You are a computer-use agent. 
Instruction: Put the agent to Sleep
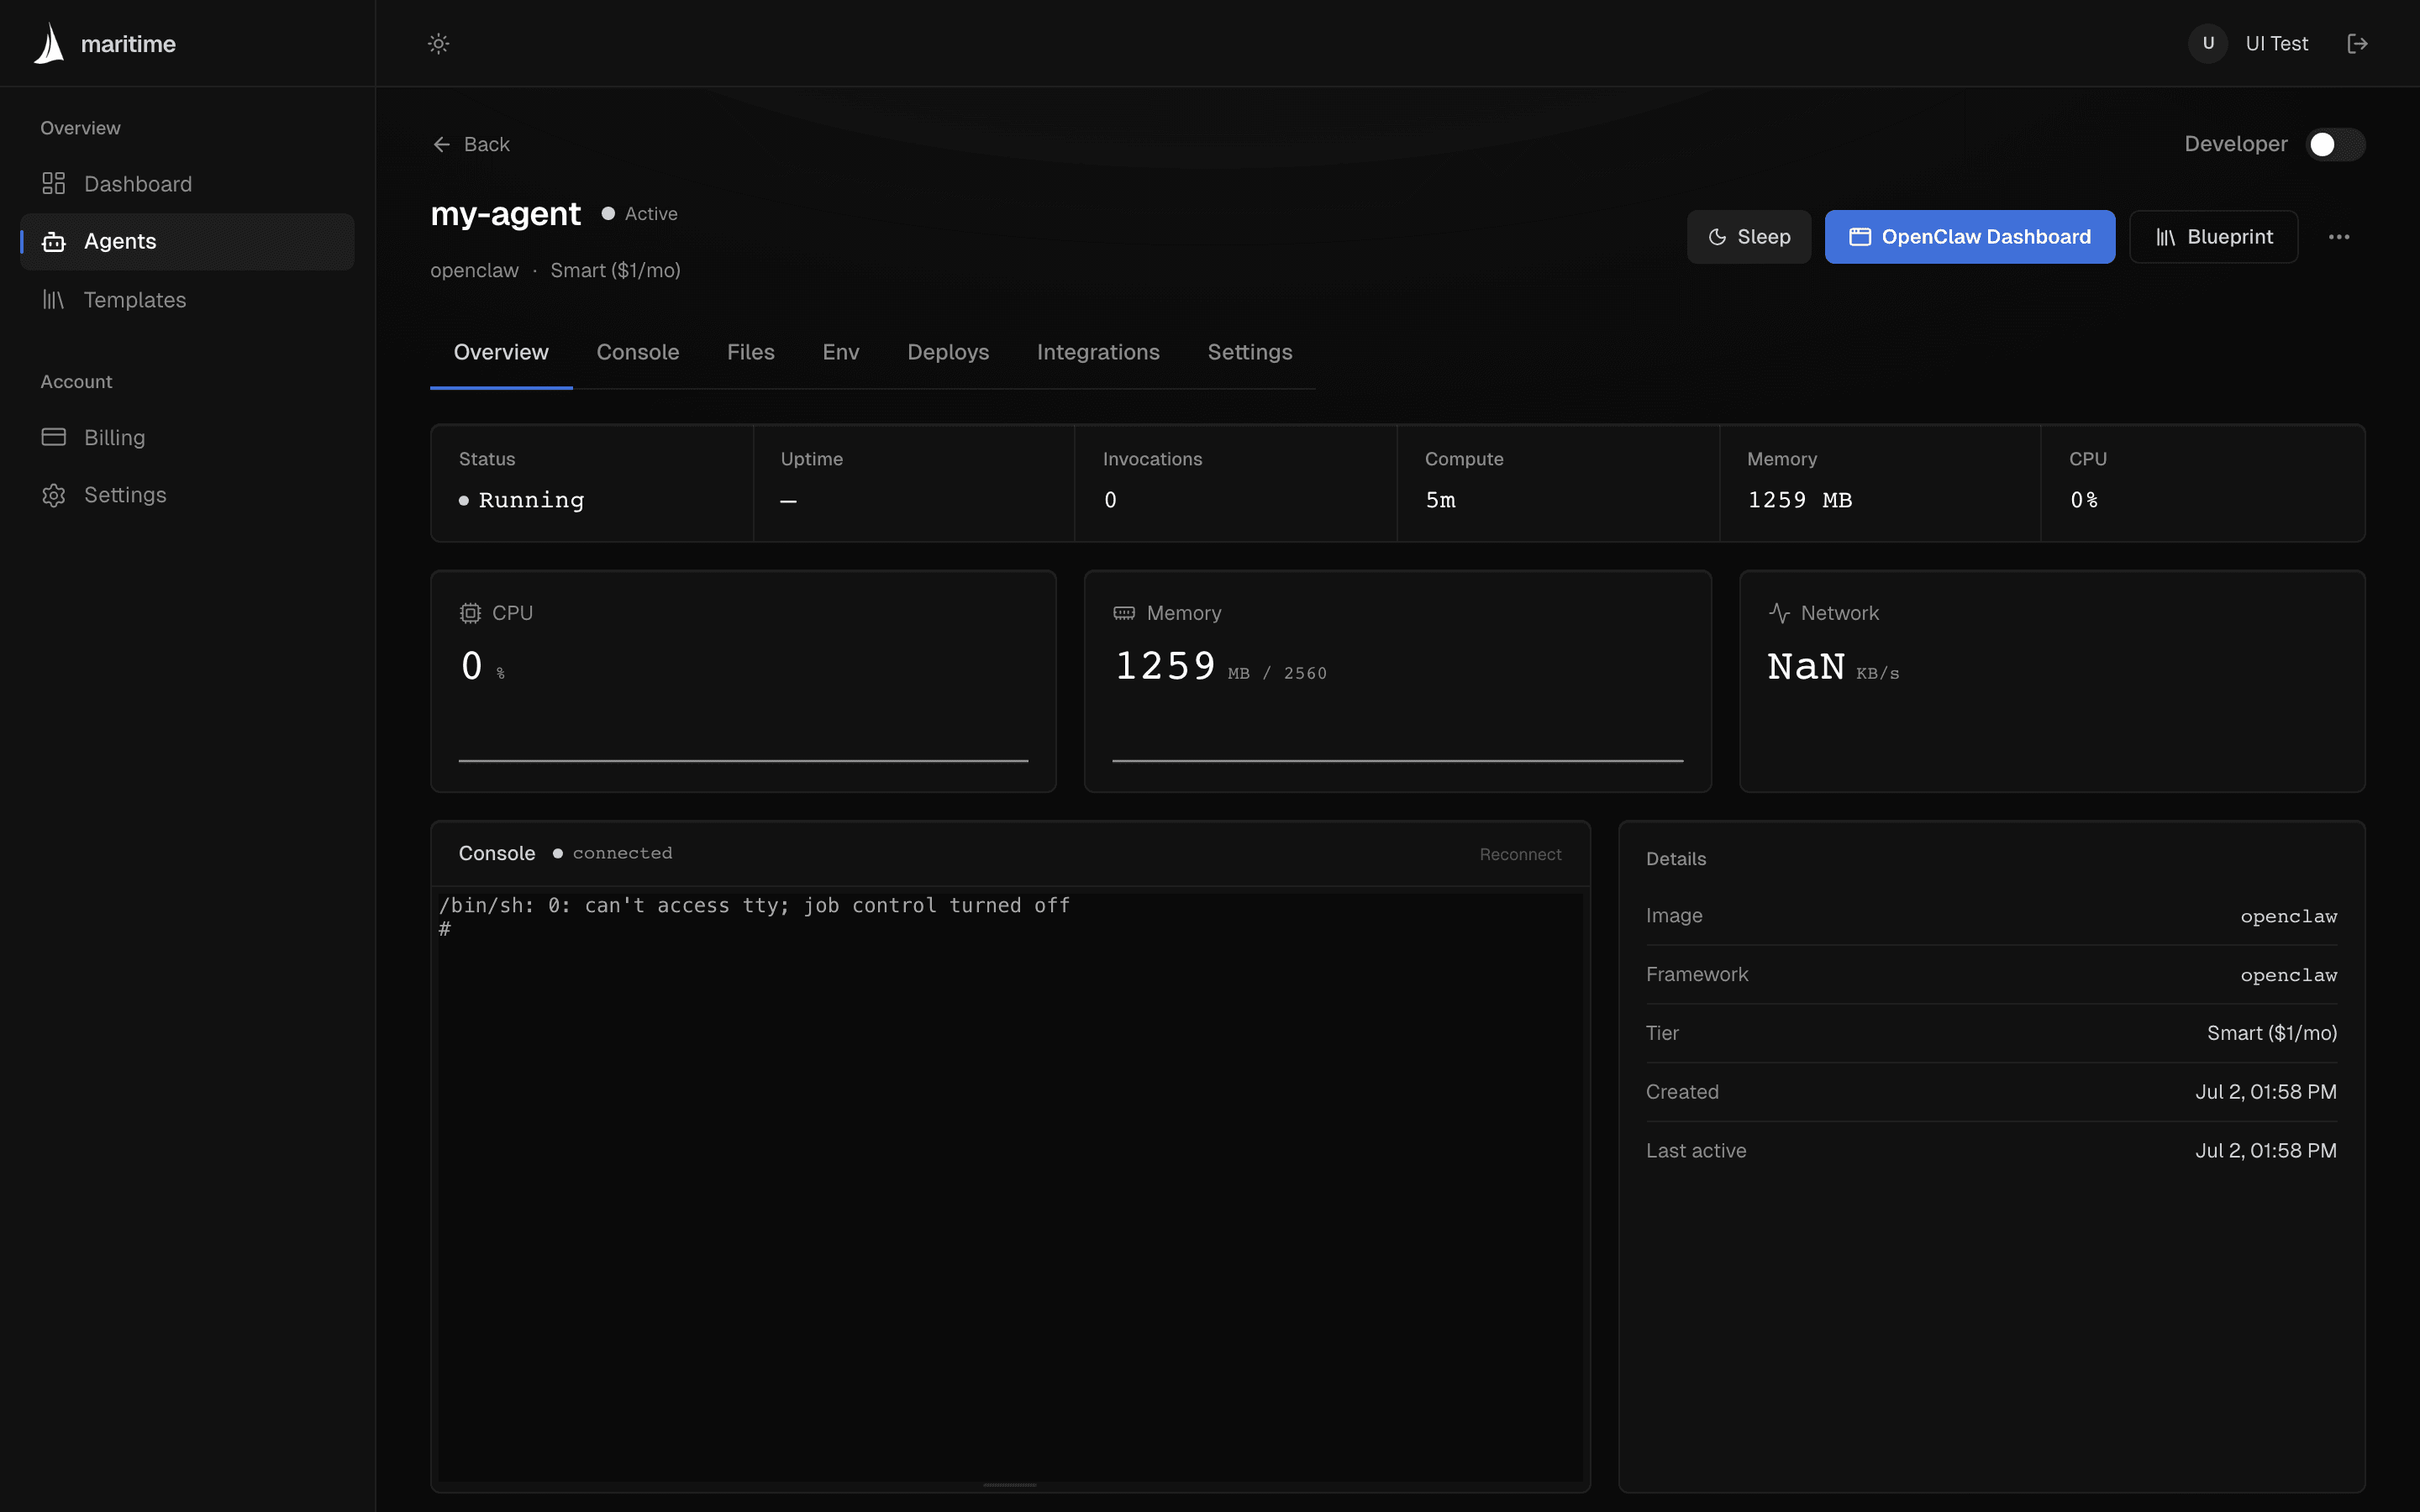[x=1749, y=237]
